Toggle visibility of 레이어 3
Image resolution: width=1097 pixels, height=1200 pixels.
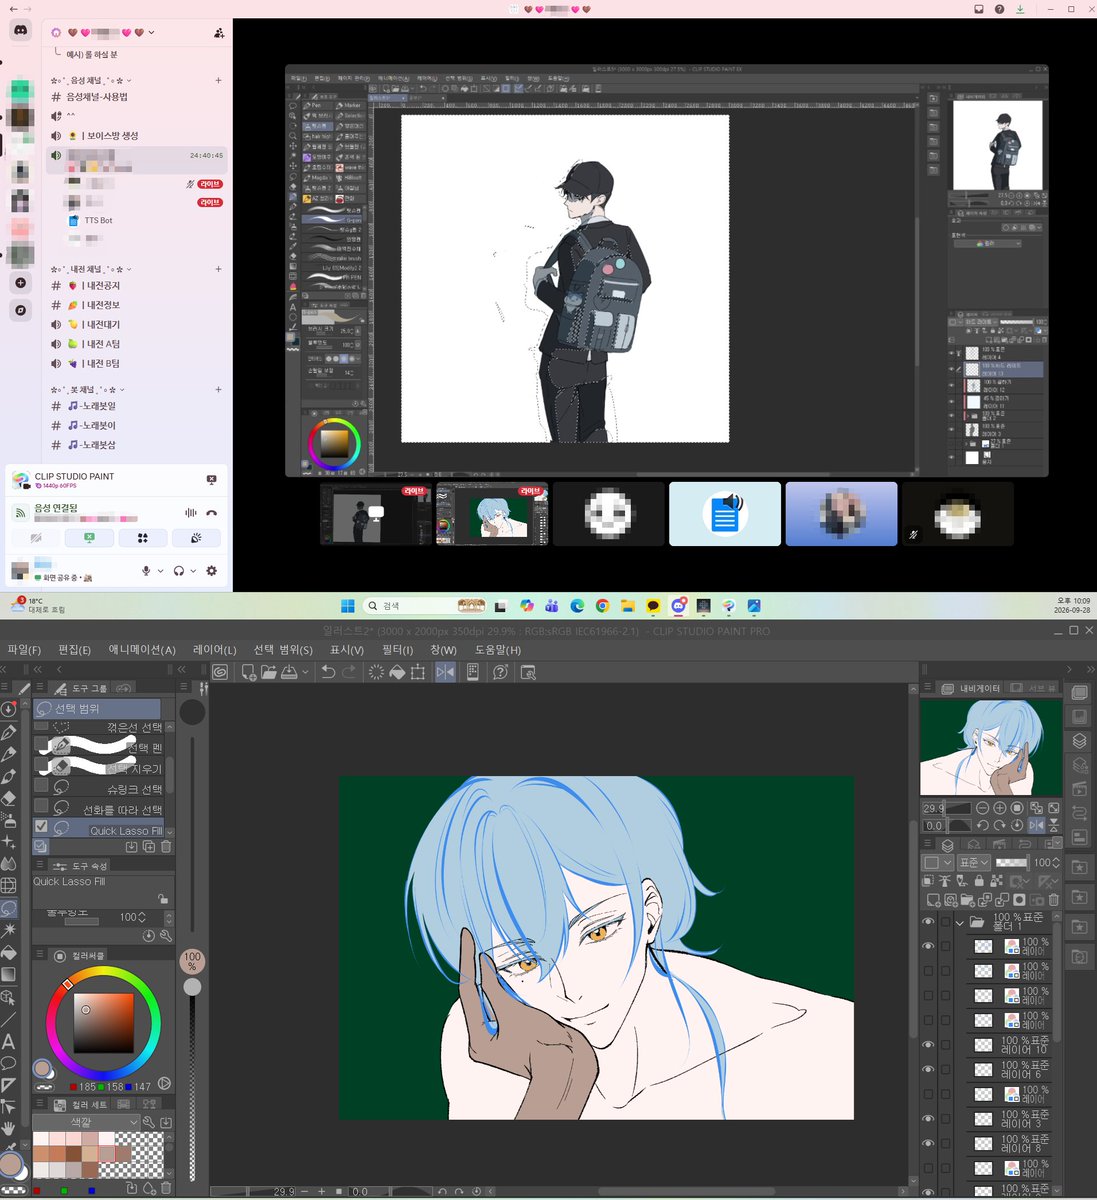click(928, 1118)
